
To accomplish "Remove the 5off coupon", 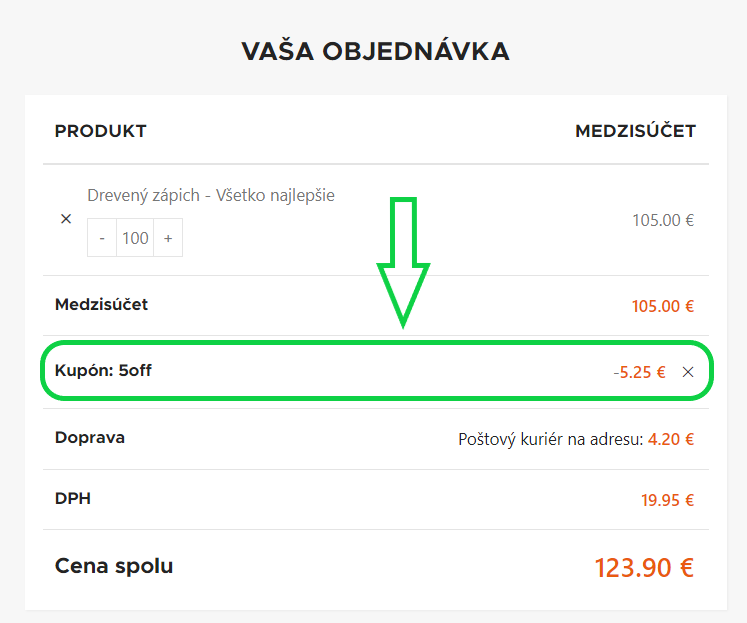I will pos(688,372).
